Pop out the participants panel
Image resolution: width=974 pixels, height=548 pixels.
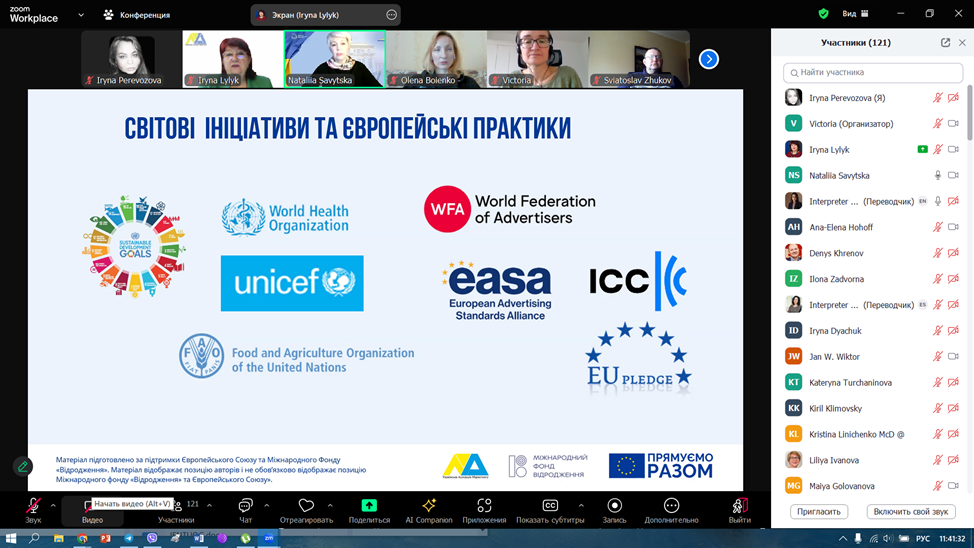[x=945, y=42]
